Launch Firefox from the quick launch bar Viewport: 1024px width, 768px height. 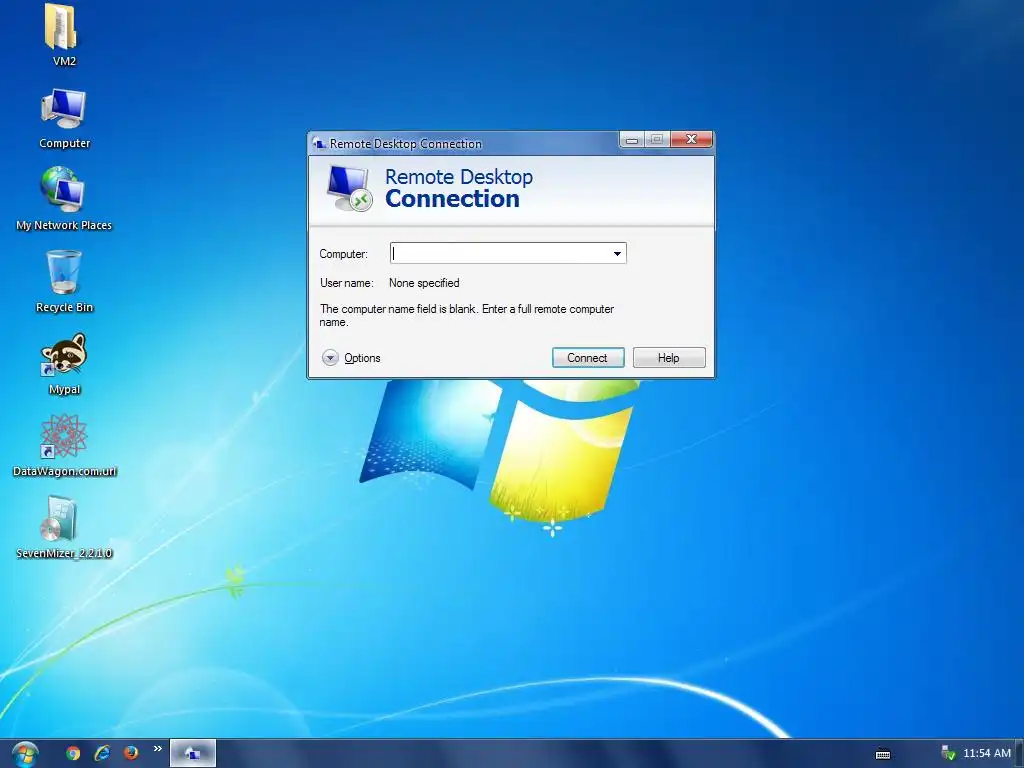tap(131, 753)
